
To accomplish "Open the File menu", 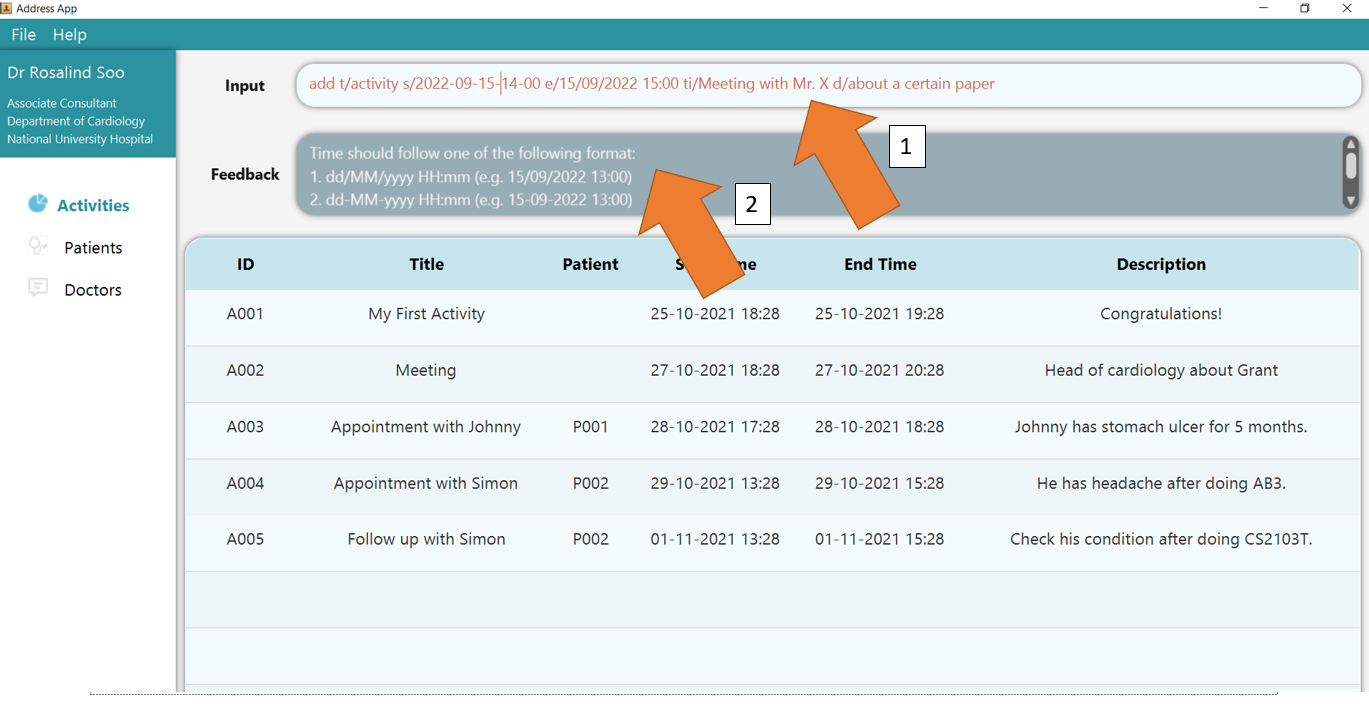I will coord(23,34).
